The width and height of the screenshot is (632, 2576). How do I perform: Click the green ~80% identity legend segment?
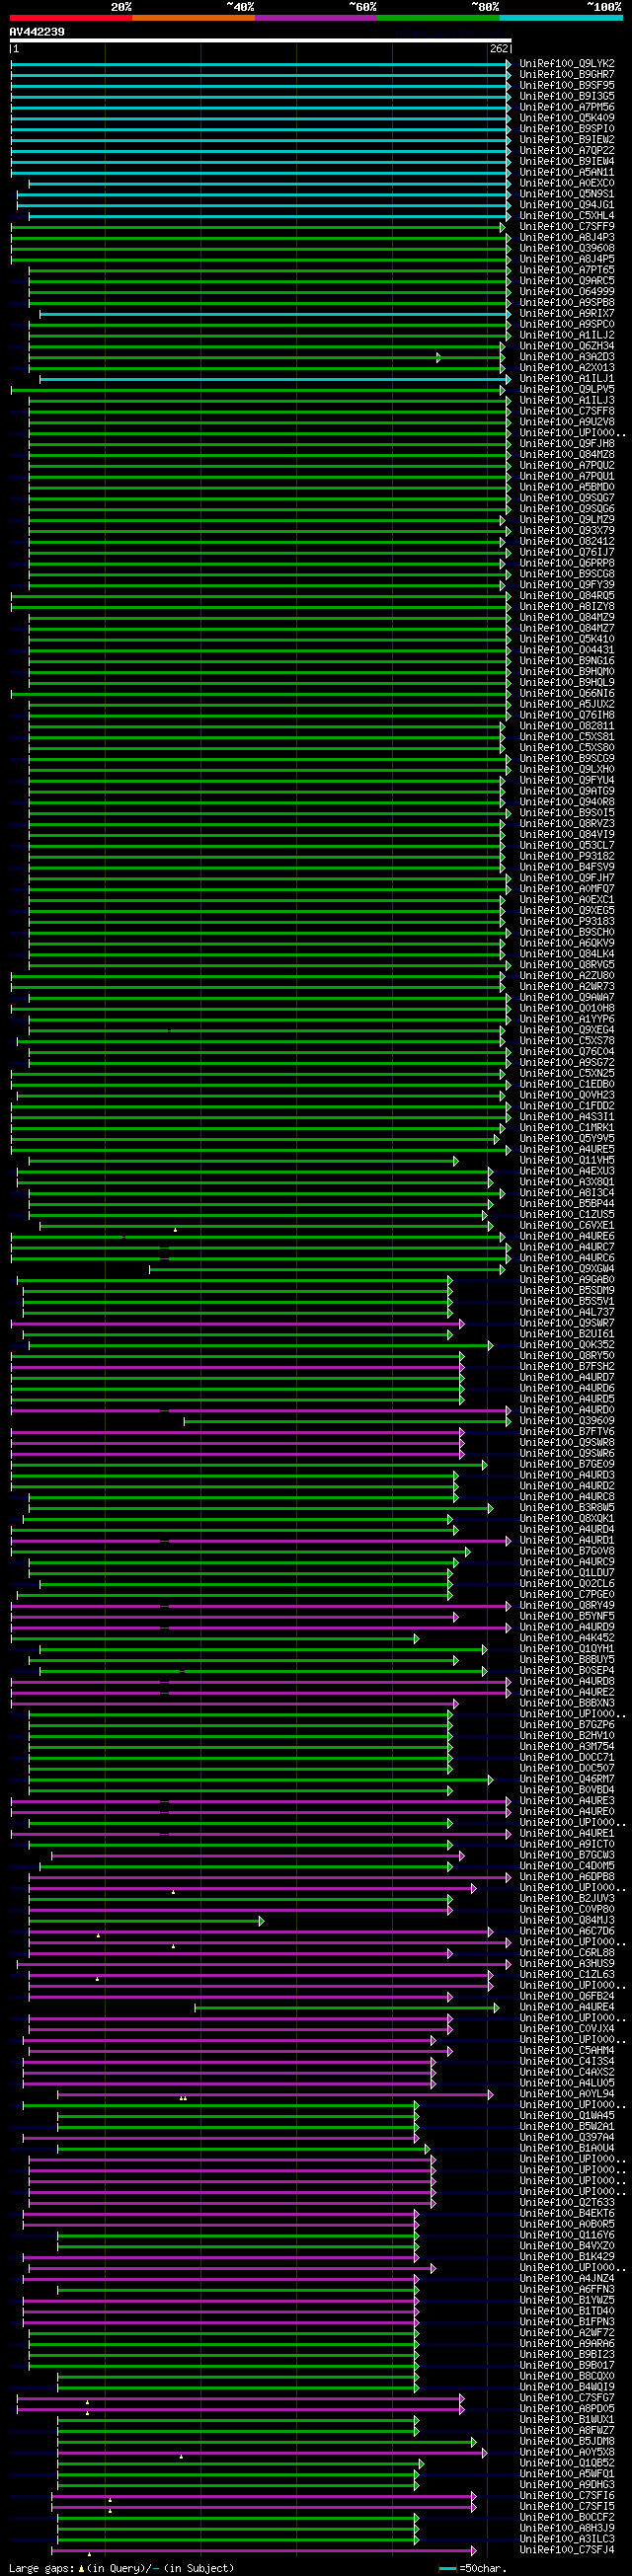click(439, 17)
